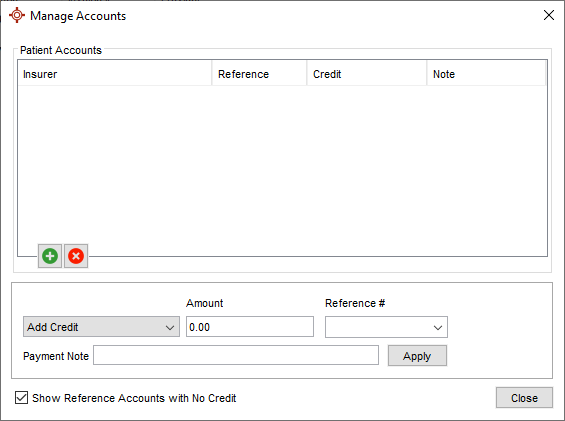Select the Credit column header
Screen dimensions: 565x421
tap(367, 74)
